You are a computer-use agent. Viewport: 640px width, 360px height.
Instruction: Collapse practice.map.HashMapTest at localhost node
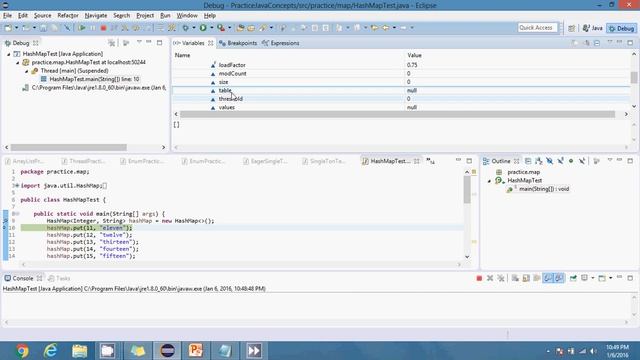click(18, 62)
